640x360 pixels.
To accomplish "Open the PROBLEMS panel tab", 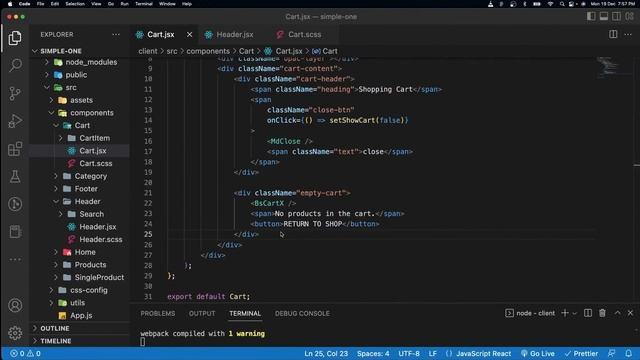I will click(158, 313).
